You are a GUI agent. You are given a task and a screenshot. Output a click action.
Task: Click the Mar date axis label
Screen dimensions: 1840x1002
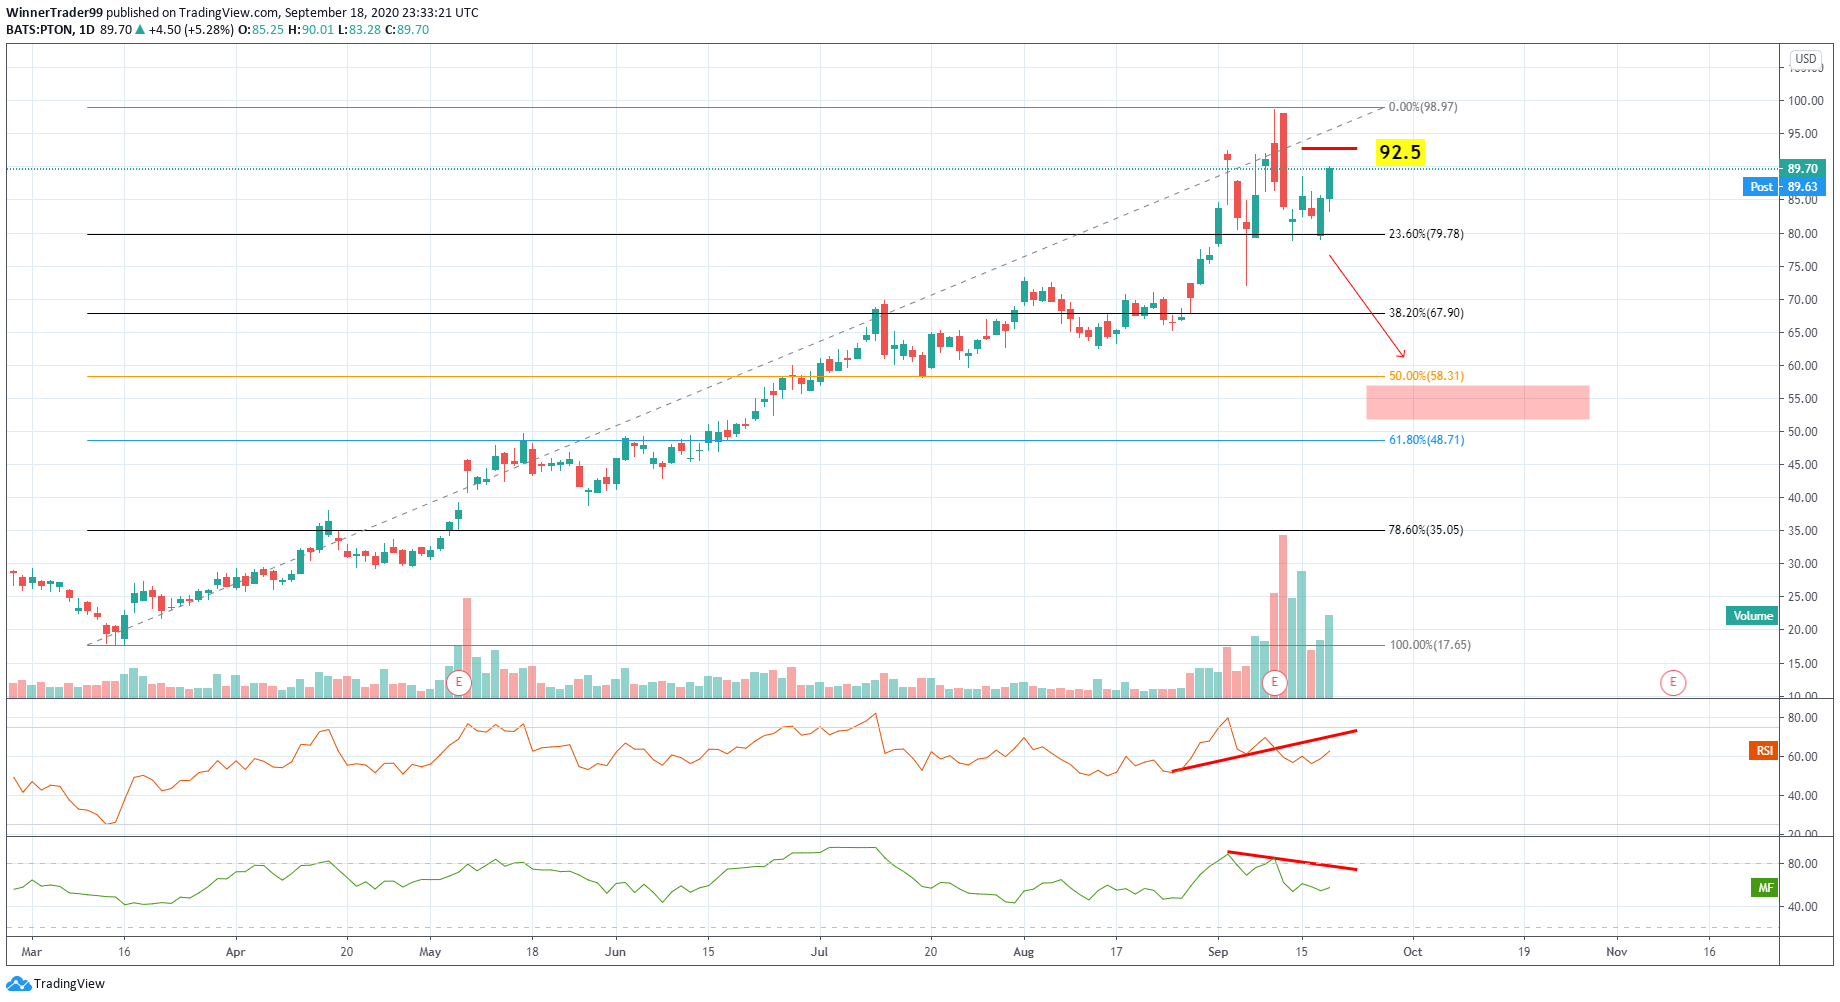pos(32,952)
